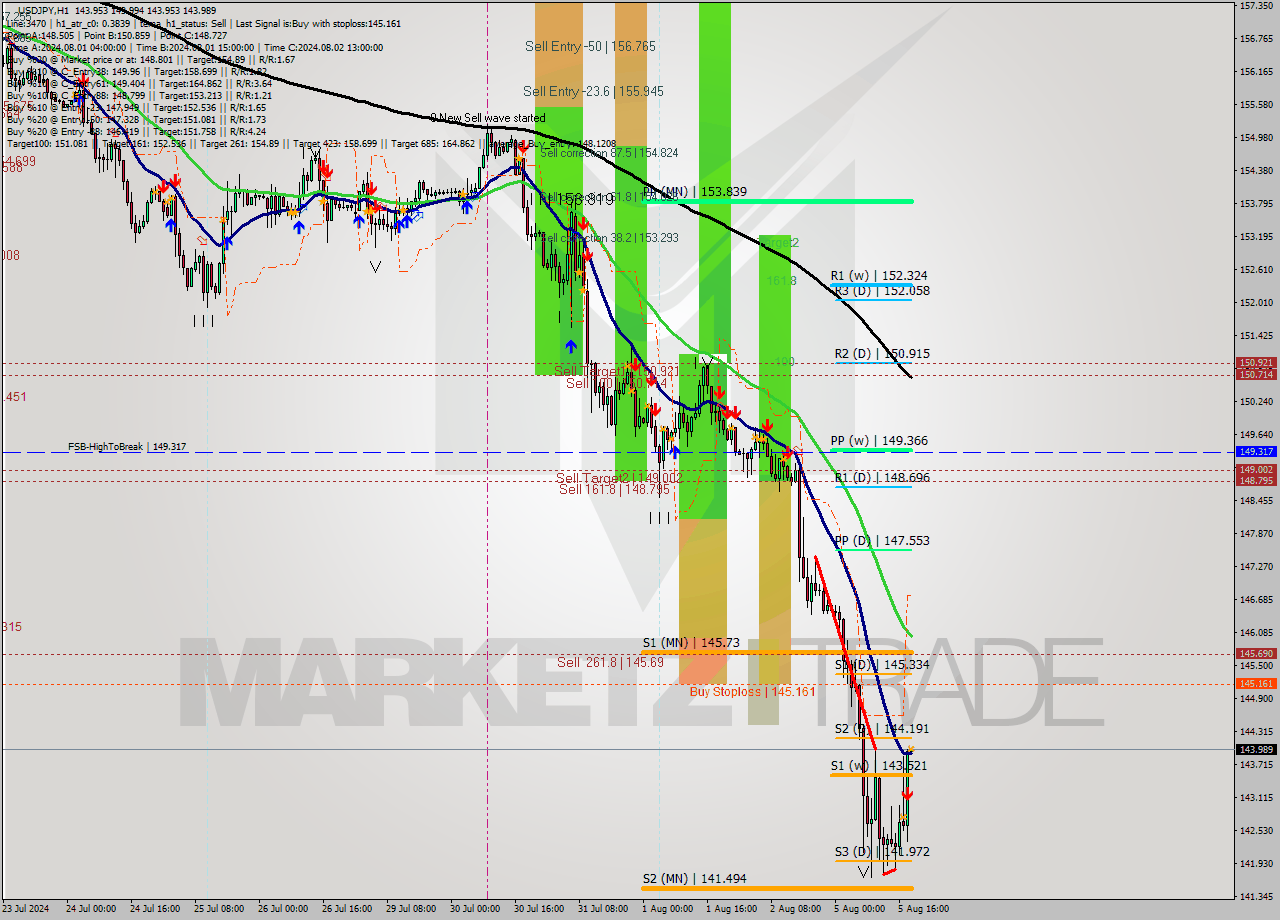Click the '26 Jul 16:00' time axis label
Image resolution: width=1280 pixels, height=920 pixels.
coord(345,909)
